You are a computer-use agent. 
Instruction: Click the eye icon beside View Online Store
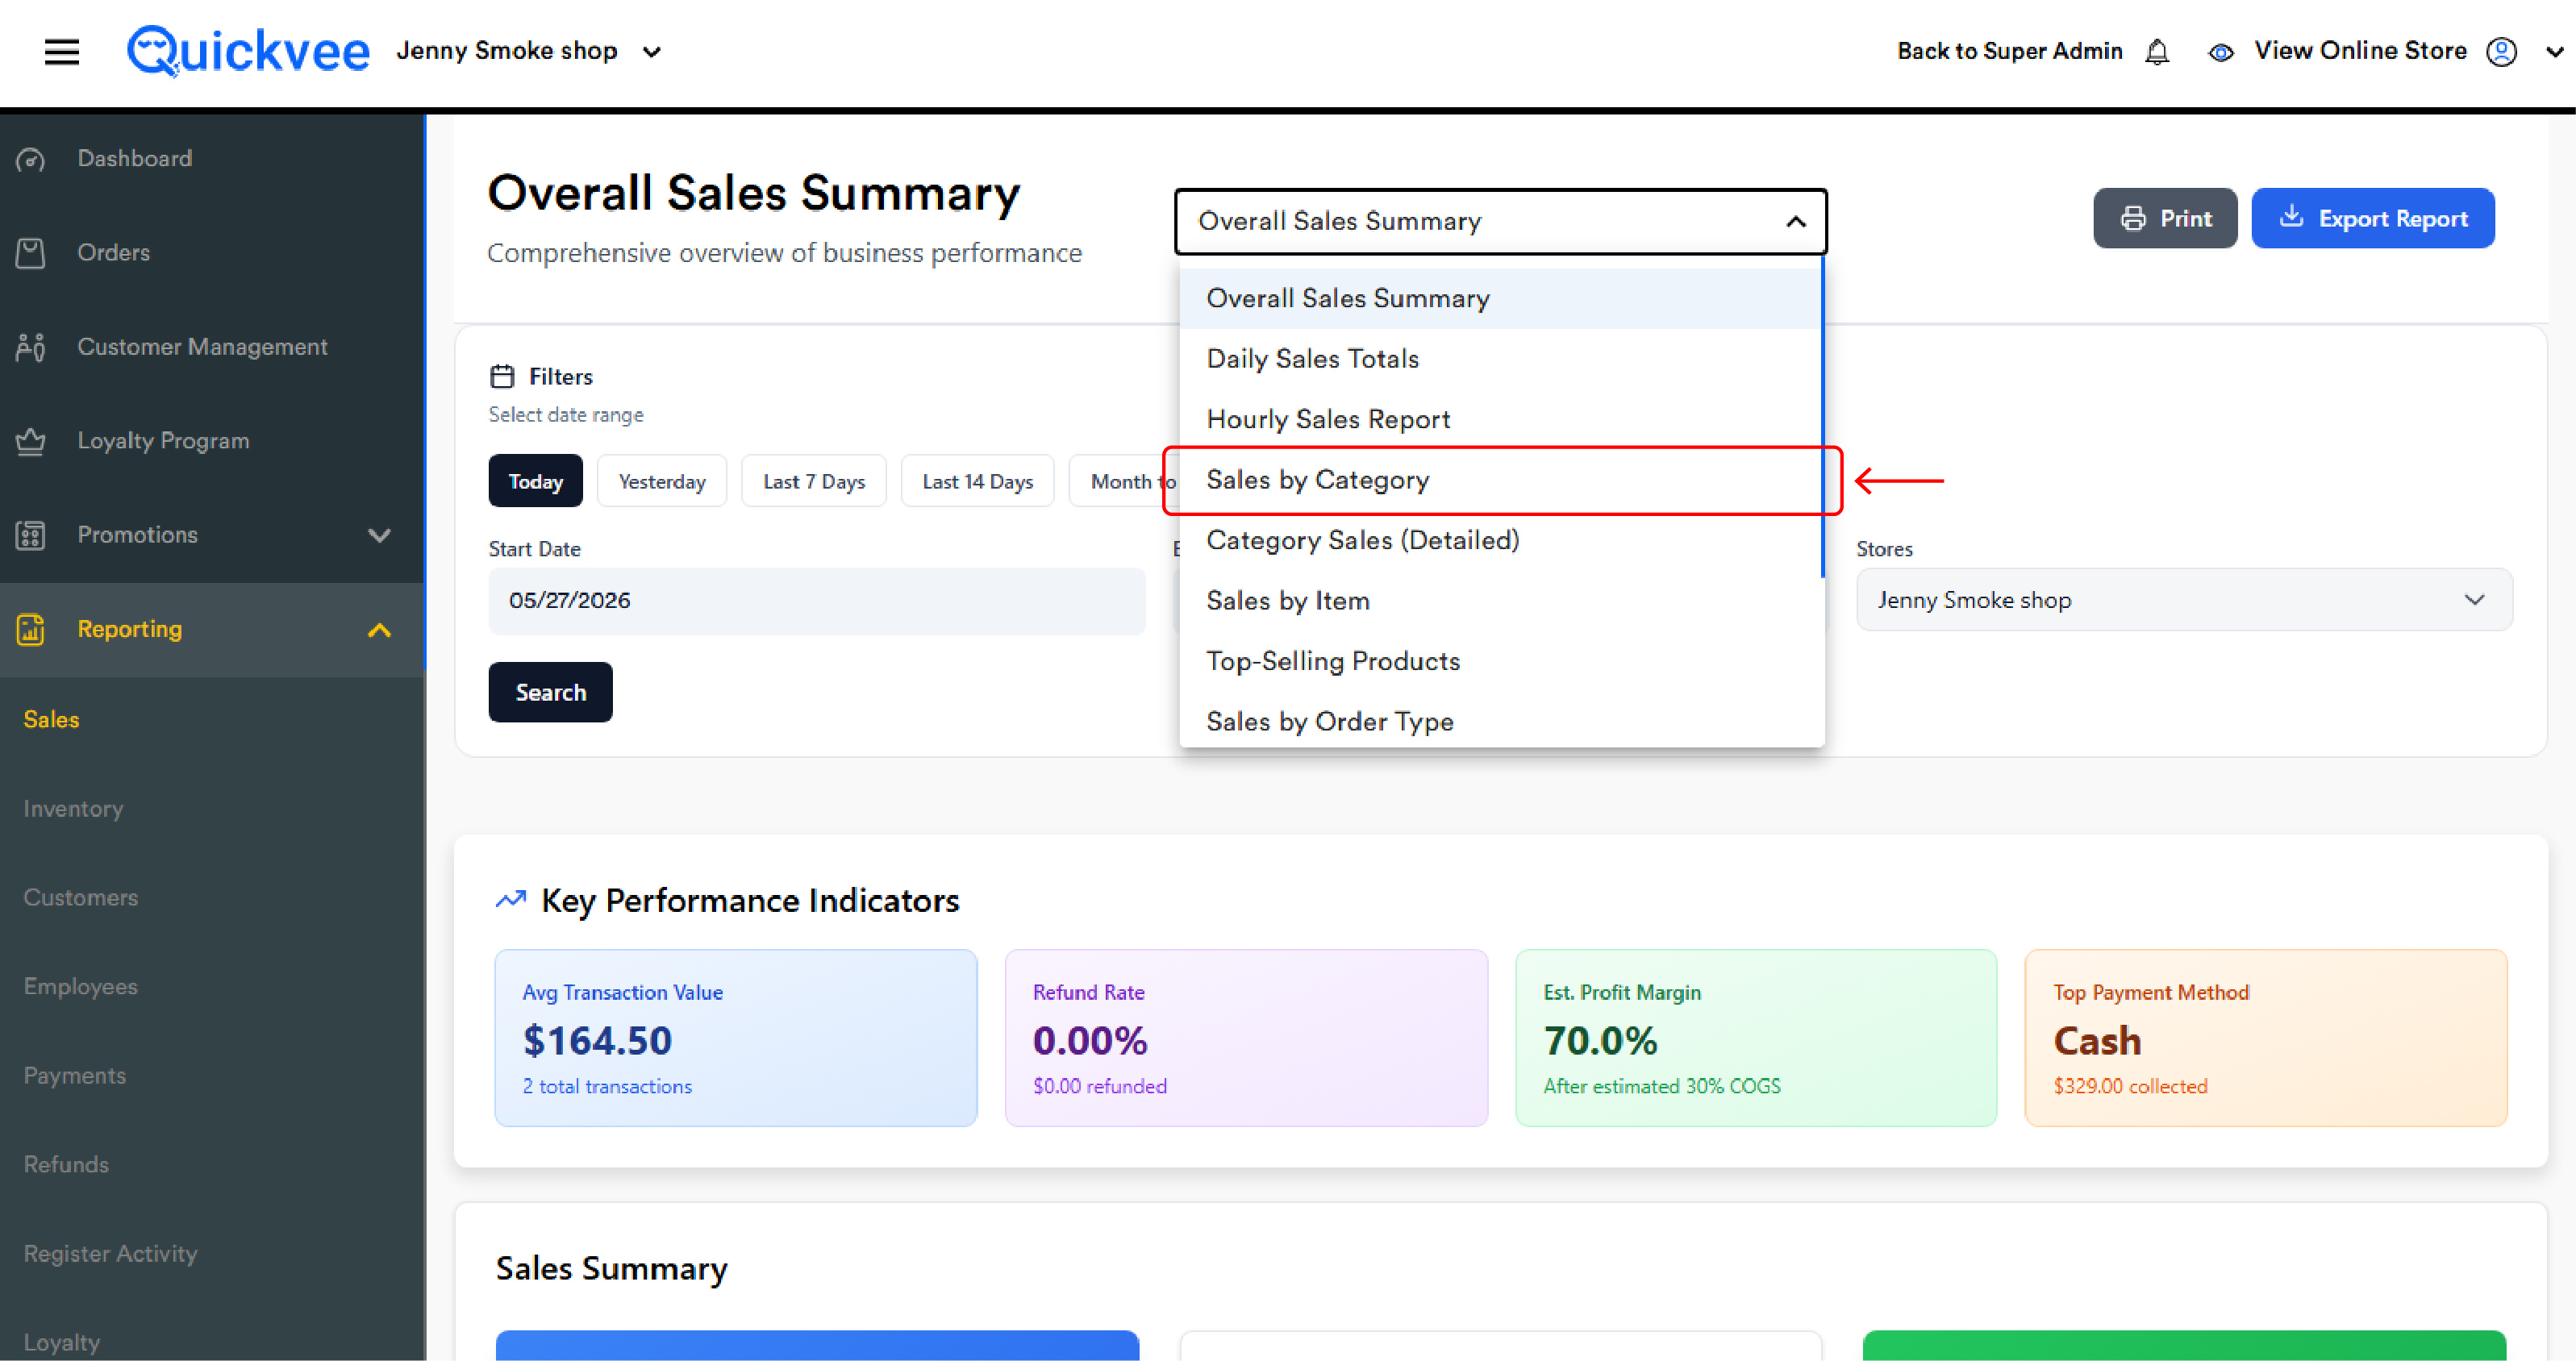pyautogui.click(x=2220, y=52)
